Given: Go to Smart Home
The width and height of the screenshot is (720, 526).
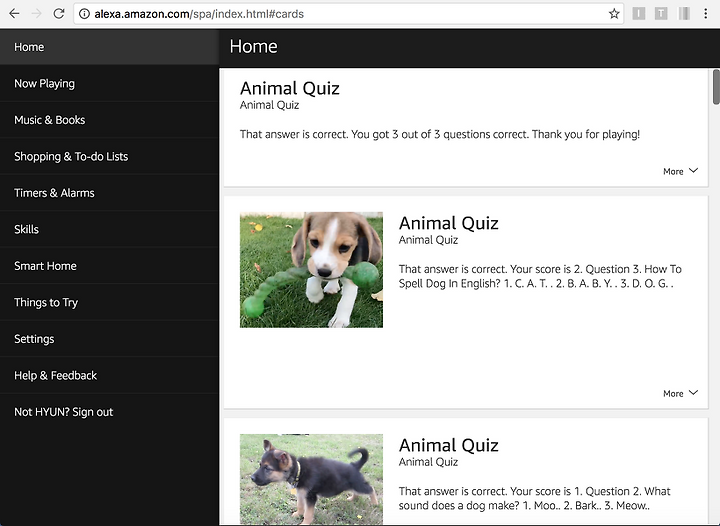Looking at the screenshot, I should (x=109, y=266).
